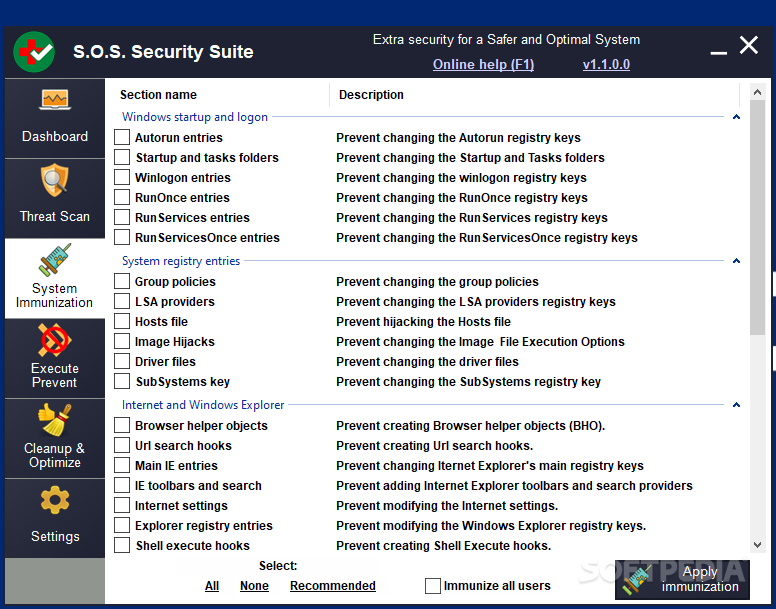Check Startup and tasks folders
This screenshot has width=776, height=609.
122,157
